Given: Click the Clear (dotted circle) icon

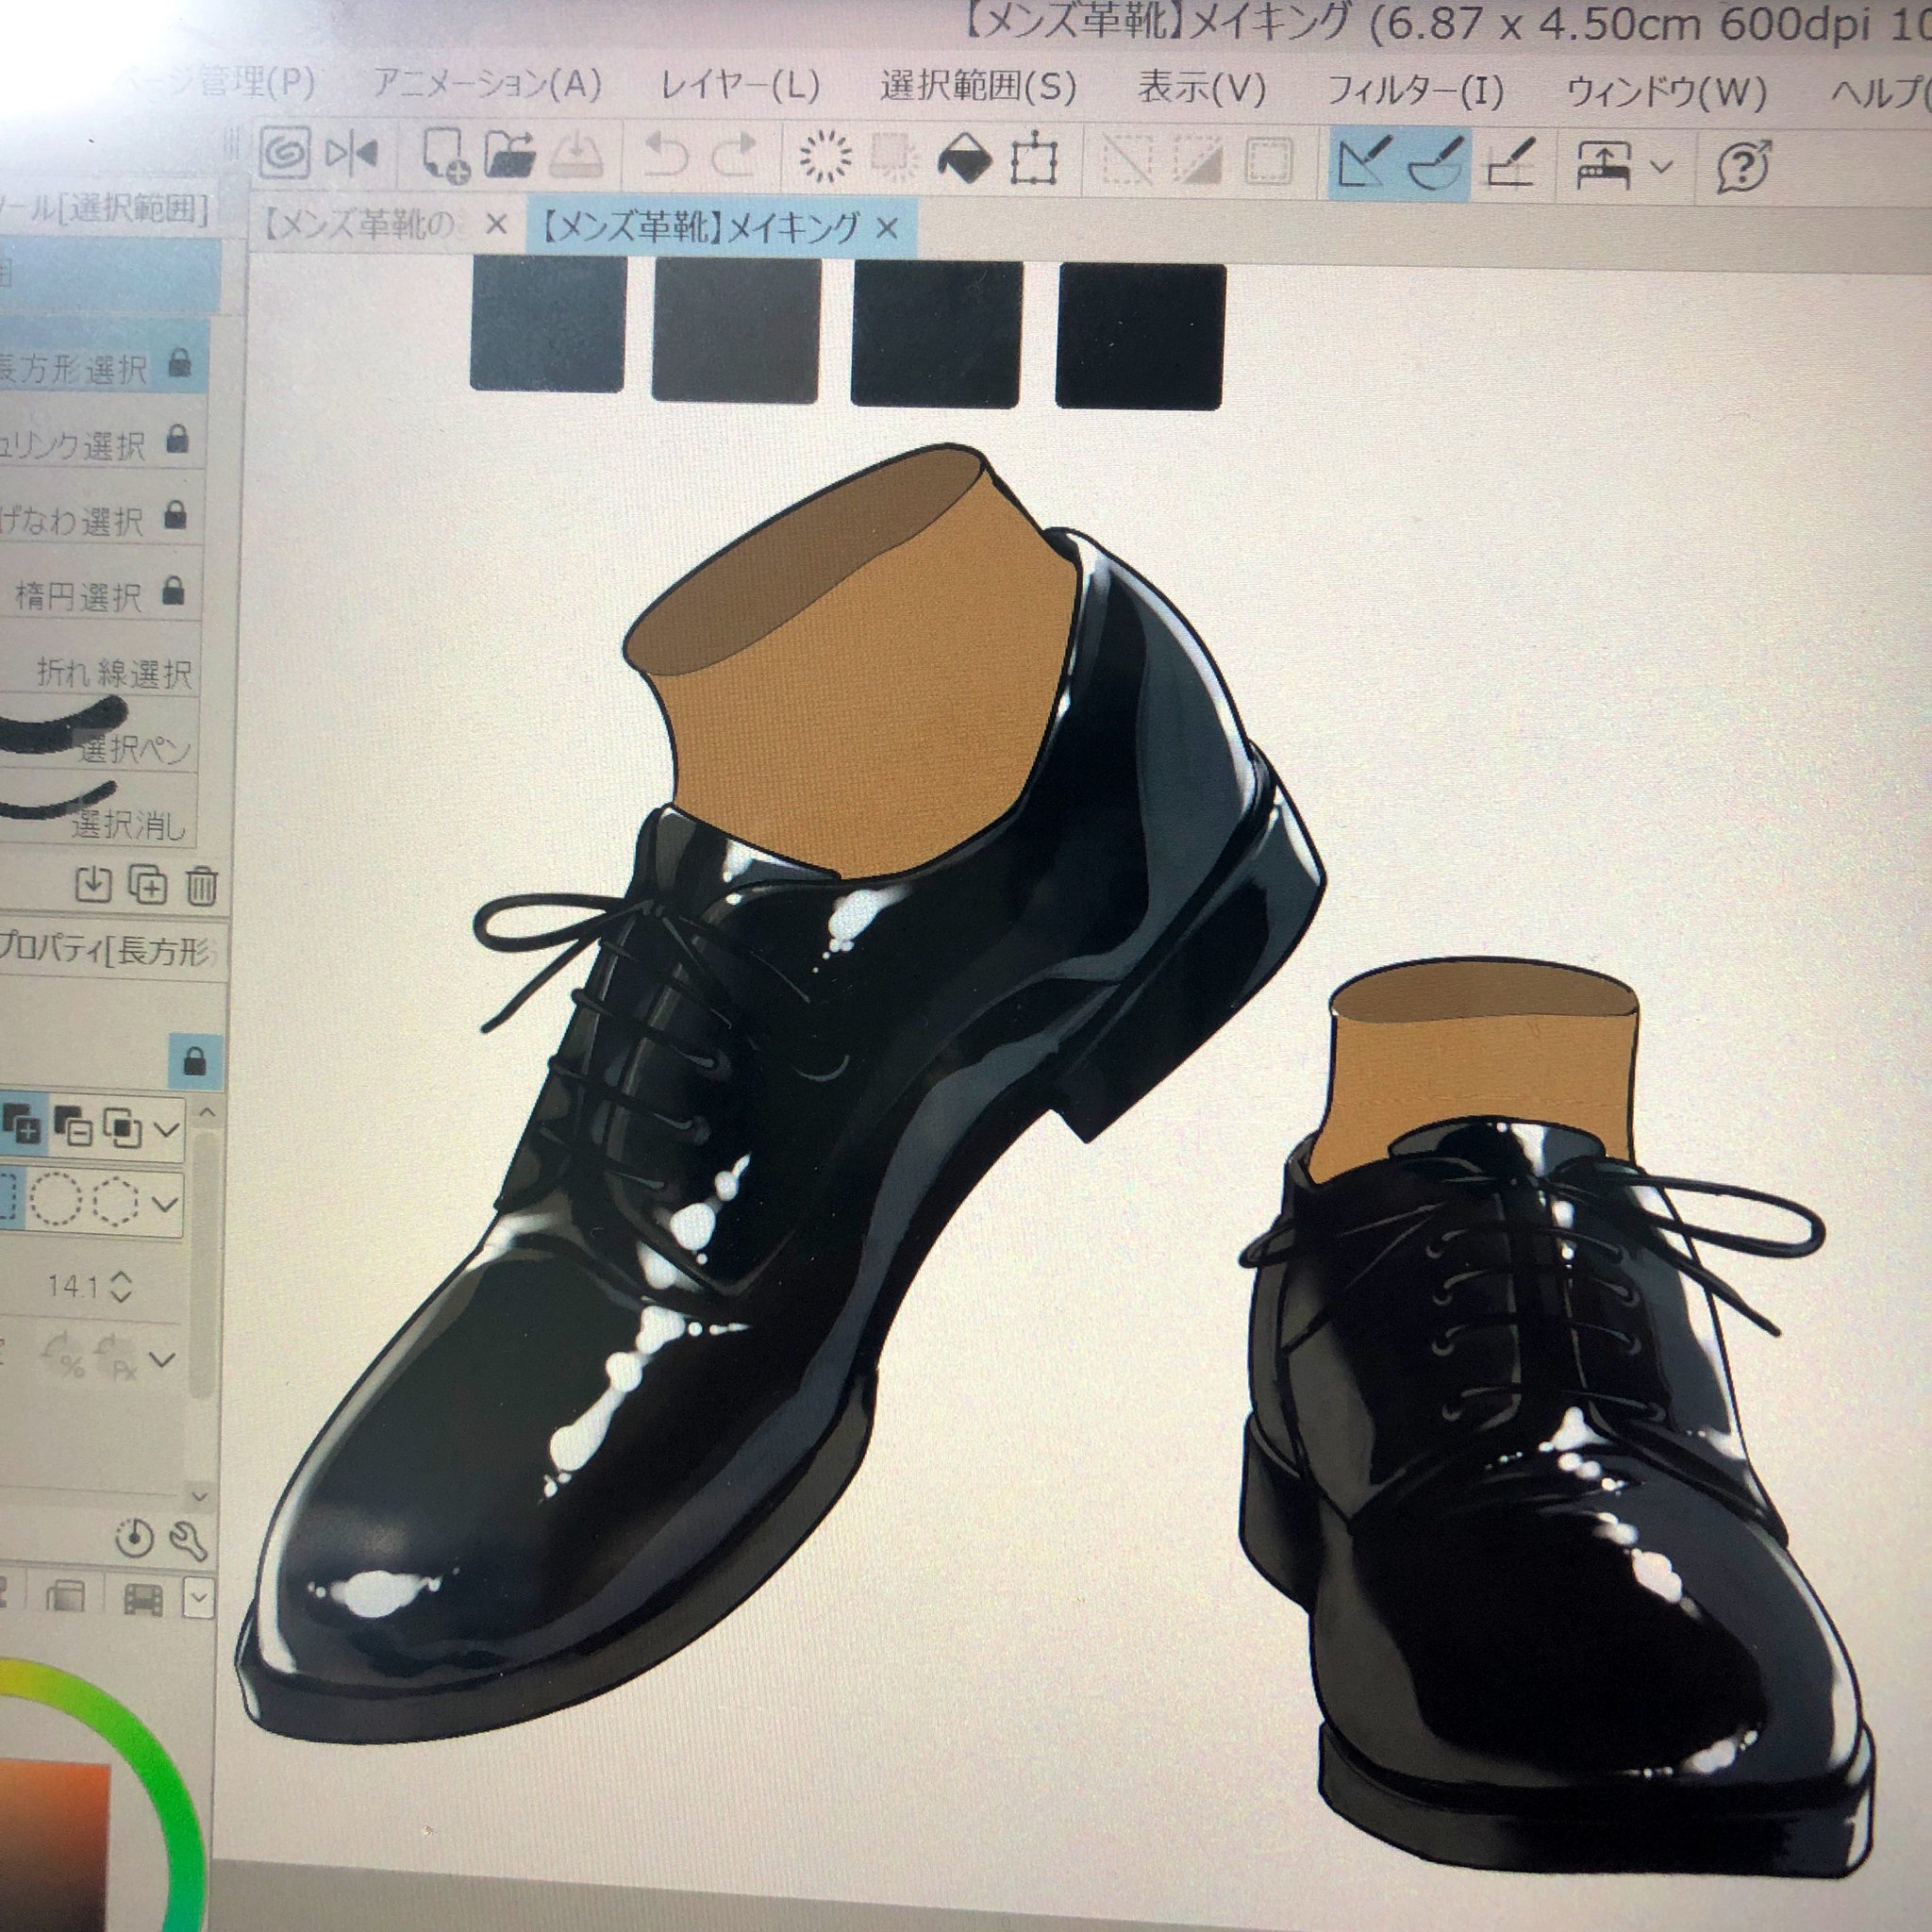Looking at the screenshot, I should click(x=826, y=158).
